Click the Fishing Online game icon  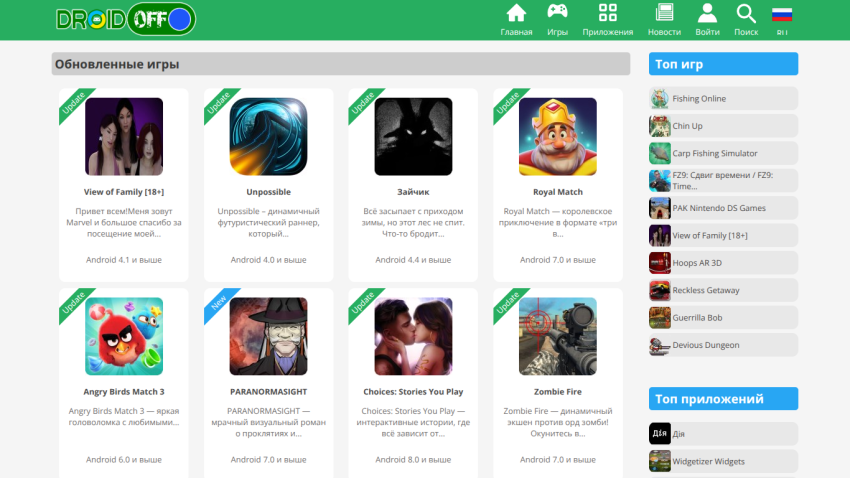[x=660, y=99]
